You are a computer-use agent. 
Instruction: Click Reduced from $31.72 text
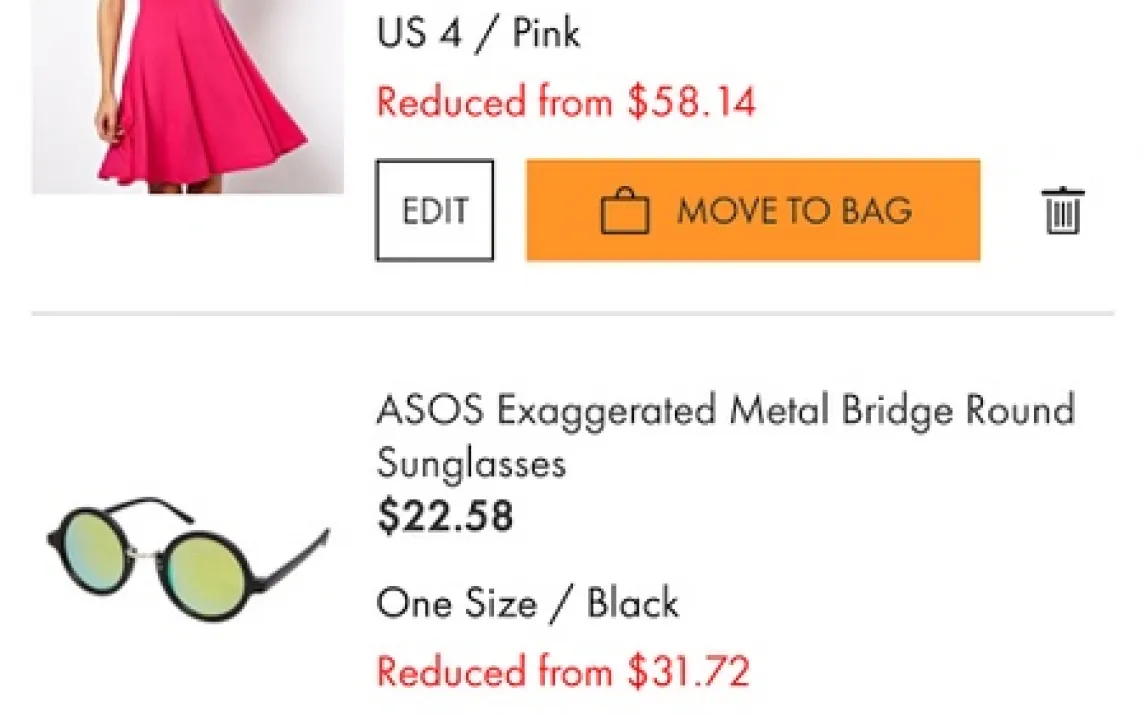[x=562, y=671]
